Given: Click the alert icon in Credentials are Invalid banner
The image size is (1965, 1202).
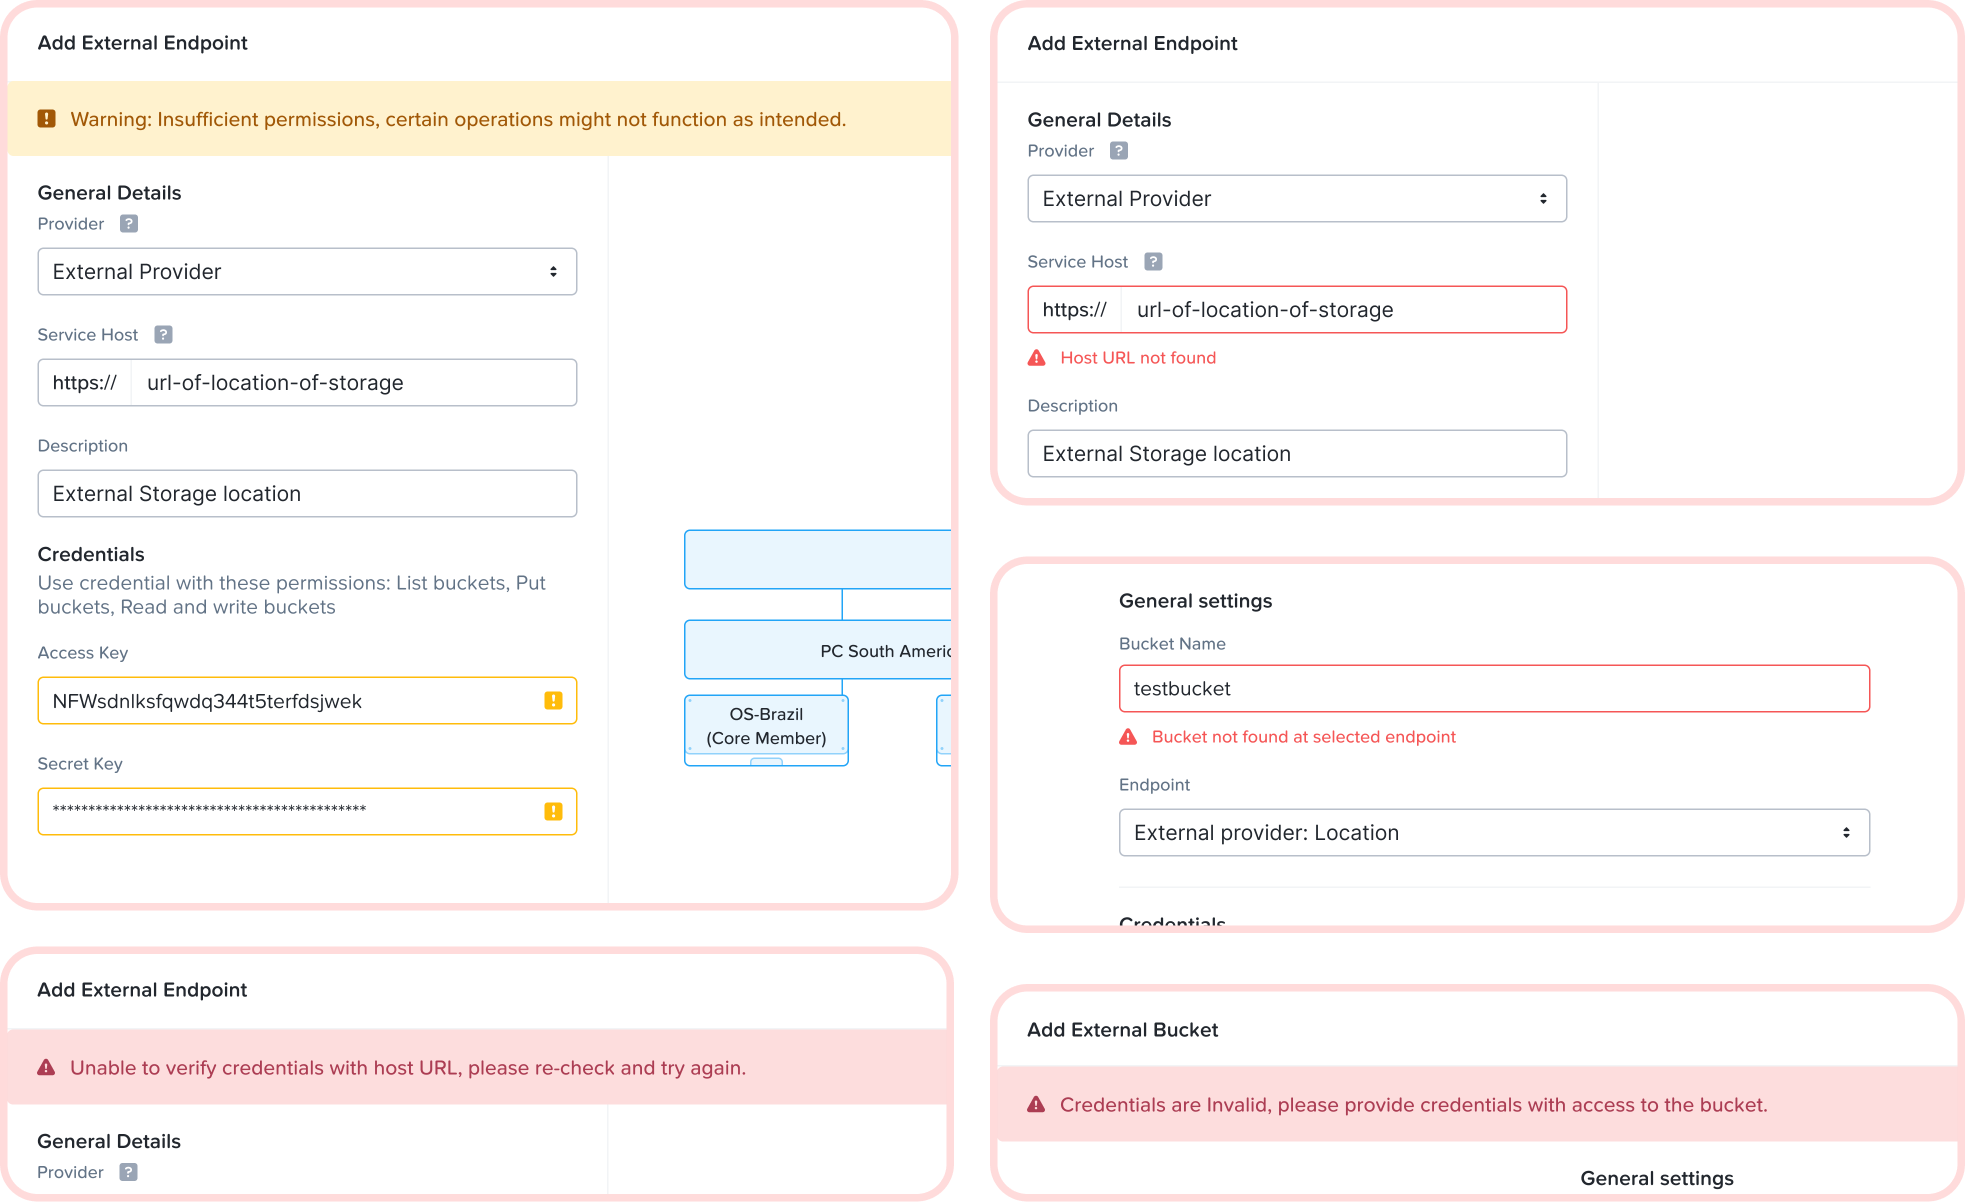Looking at the screenshot, I should 1036,1105.
